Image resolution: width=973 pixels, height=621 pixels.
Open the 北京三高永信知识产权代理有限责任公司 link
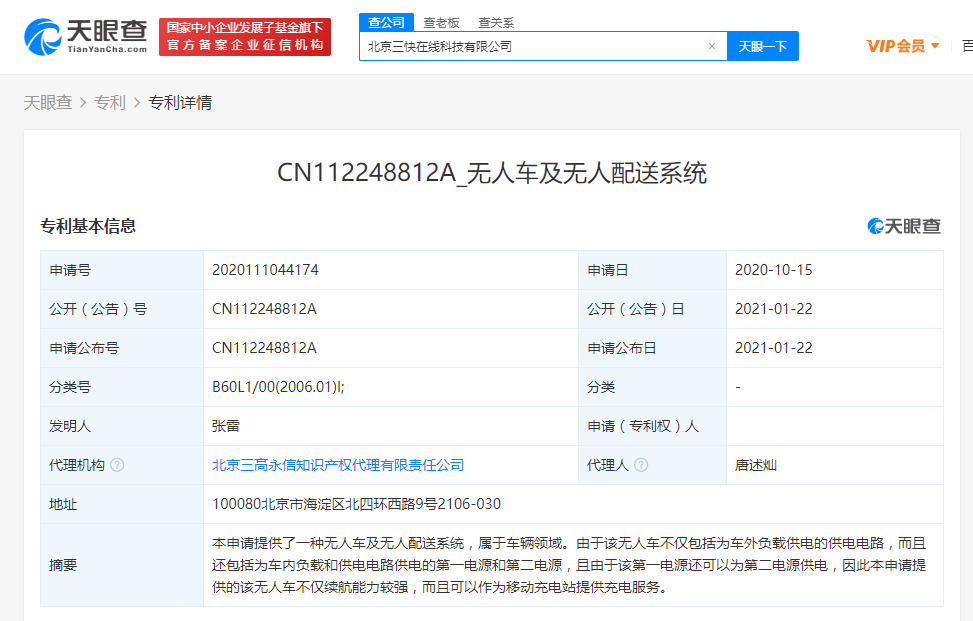point(338,465)
